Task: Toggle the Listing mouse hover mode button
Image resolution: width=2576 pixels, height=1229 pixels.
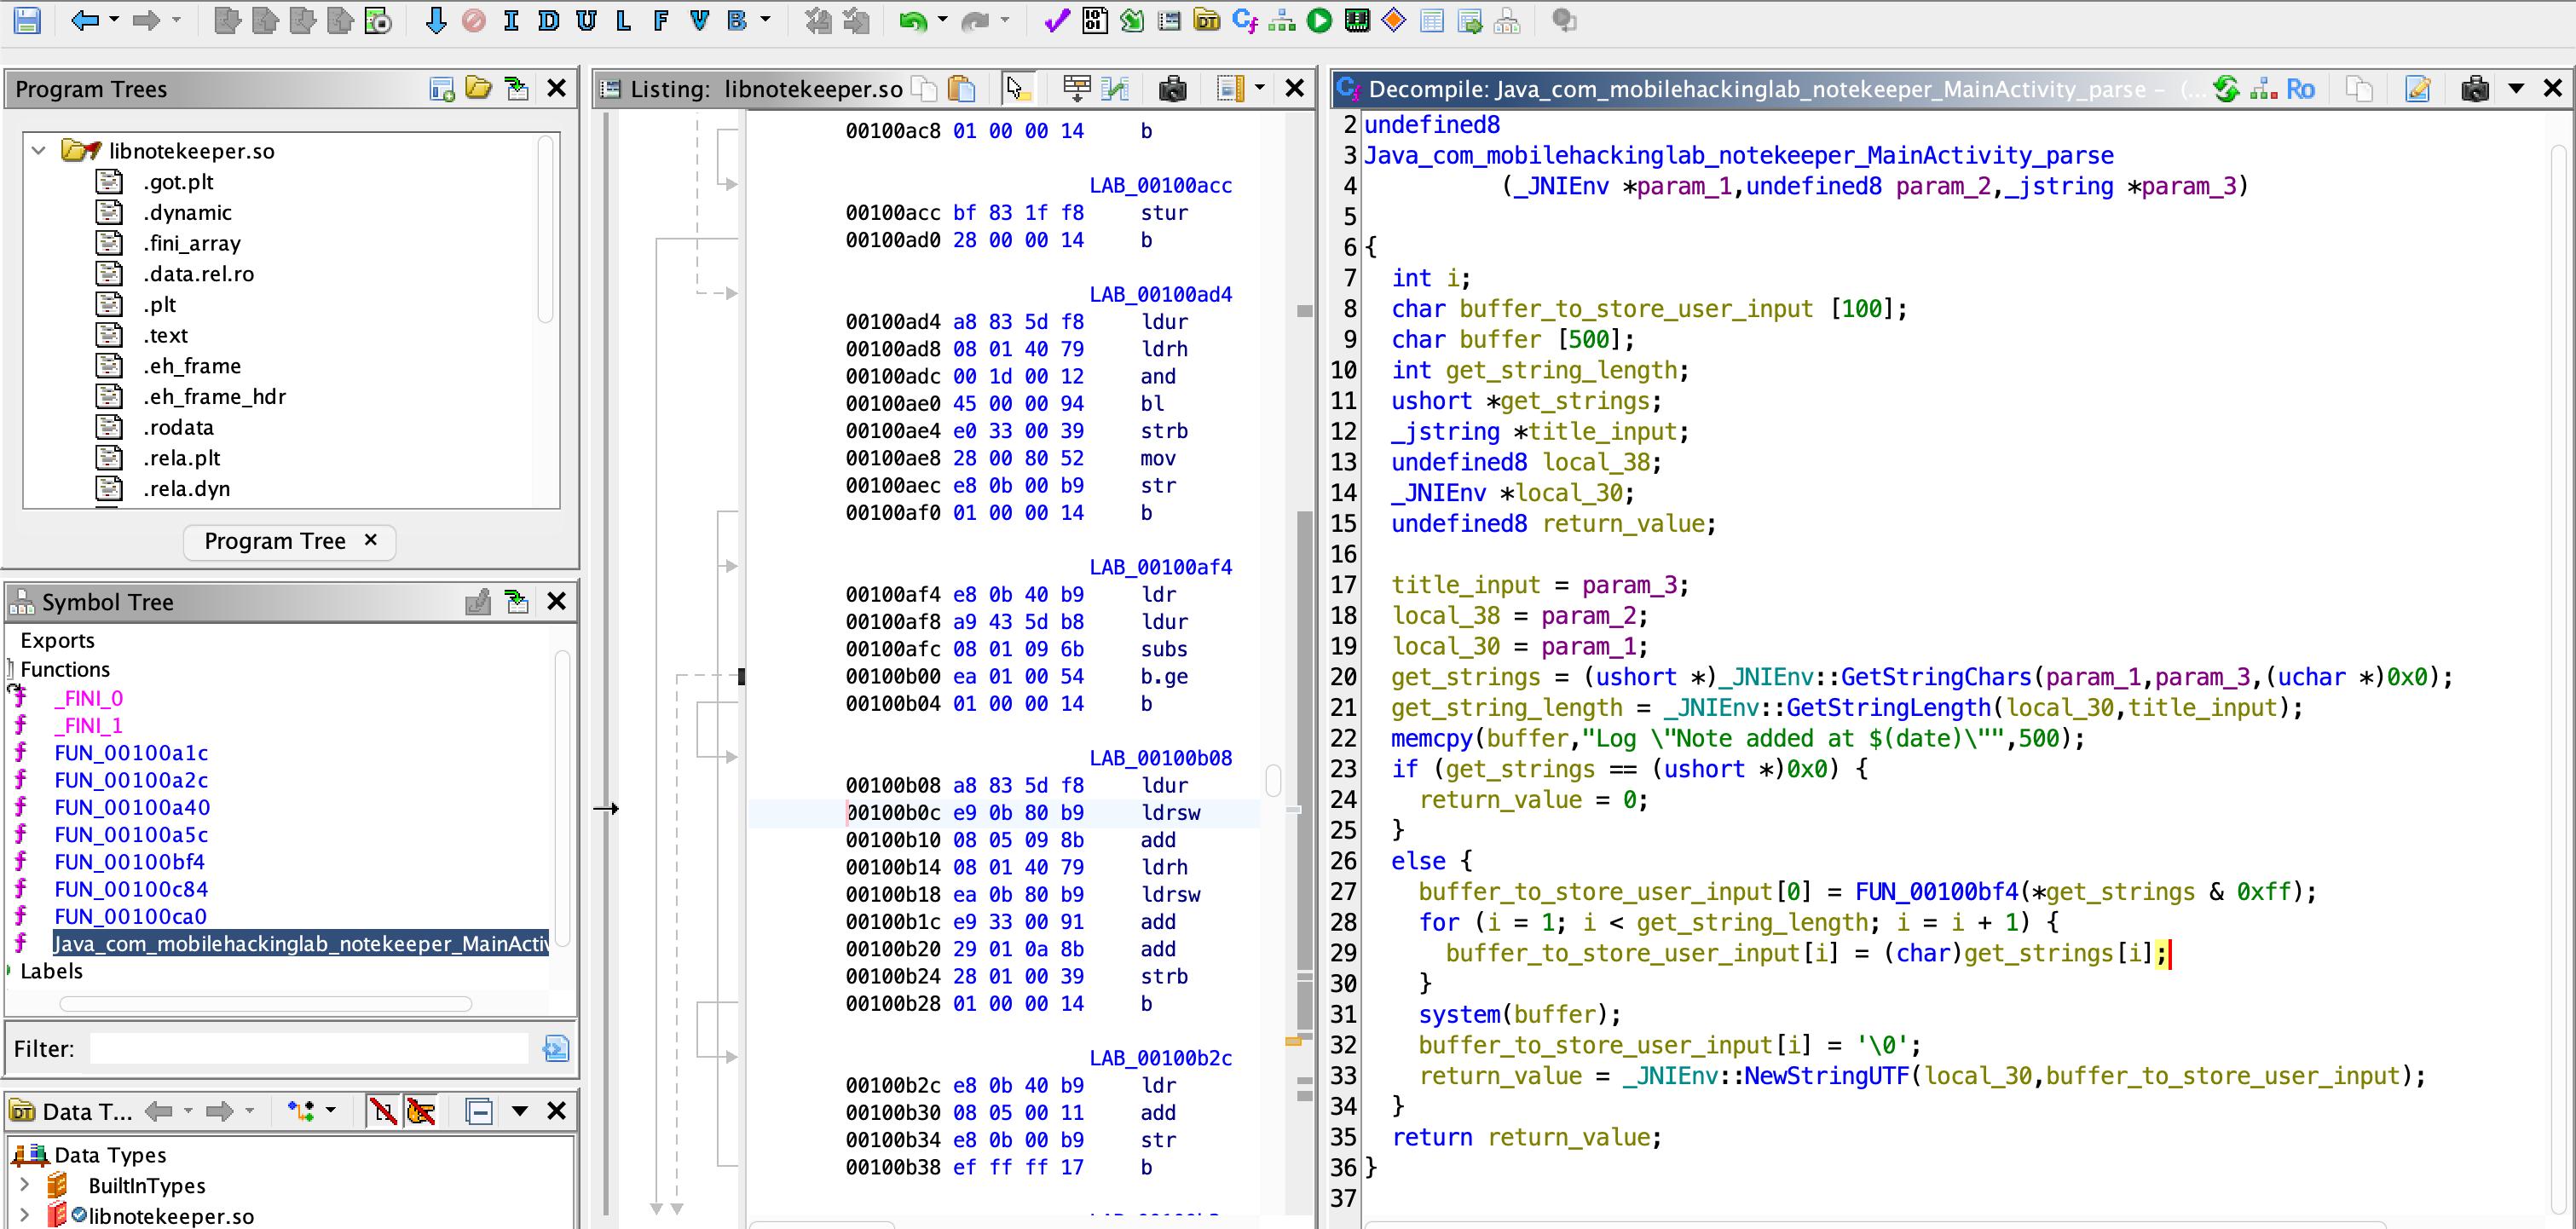Action: click(1017, 89)
